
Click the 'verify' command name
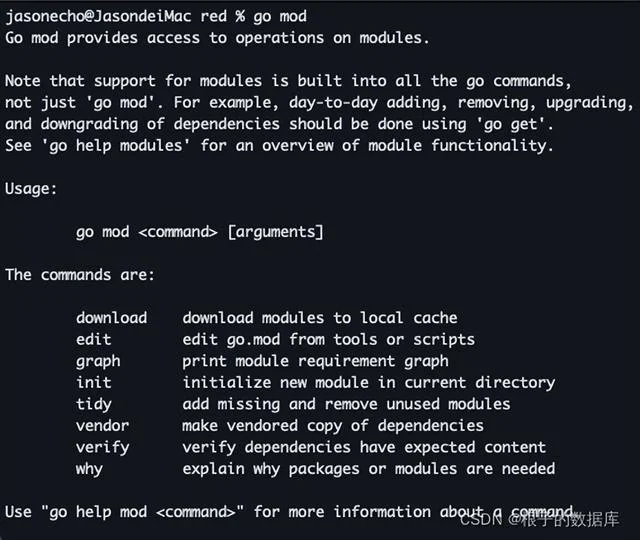[x=102, y=447]
